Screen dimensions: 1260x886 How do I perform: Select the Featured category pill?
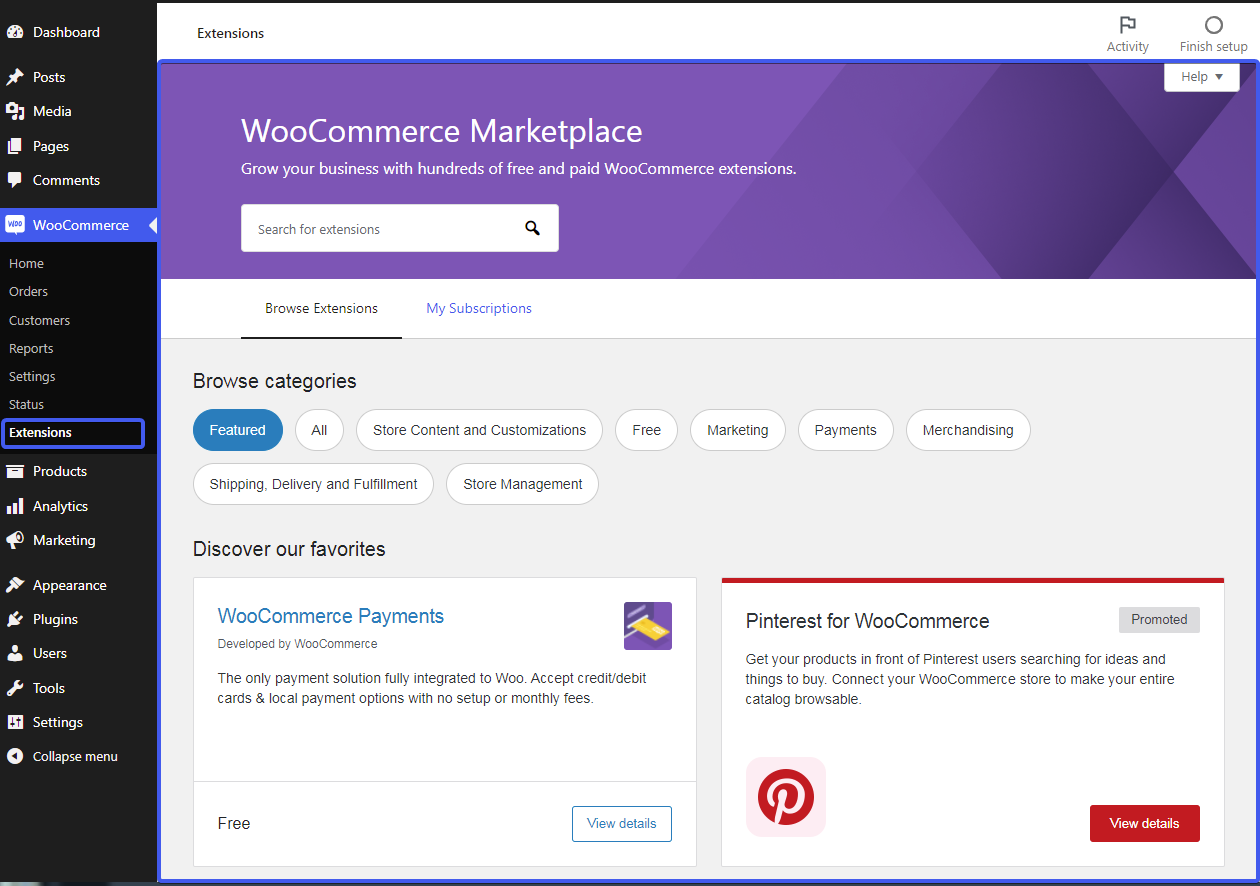pos(237,430)
